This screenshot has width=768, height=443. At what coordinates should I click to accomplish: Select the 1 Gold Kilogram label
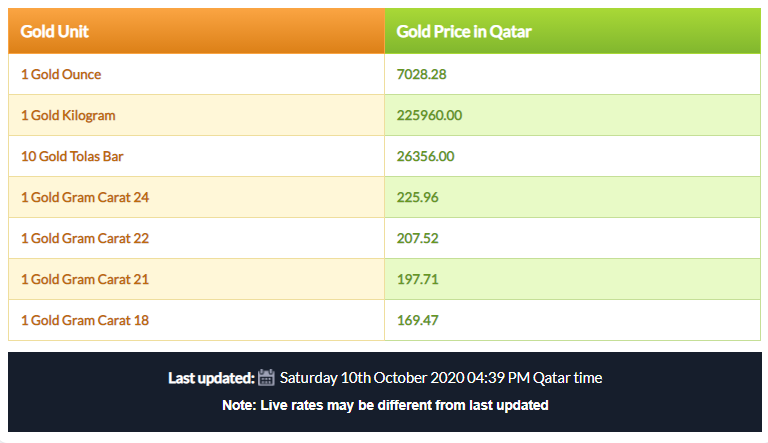[x=68, y=115]
